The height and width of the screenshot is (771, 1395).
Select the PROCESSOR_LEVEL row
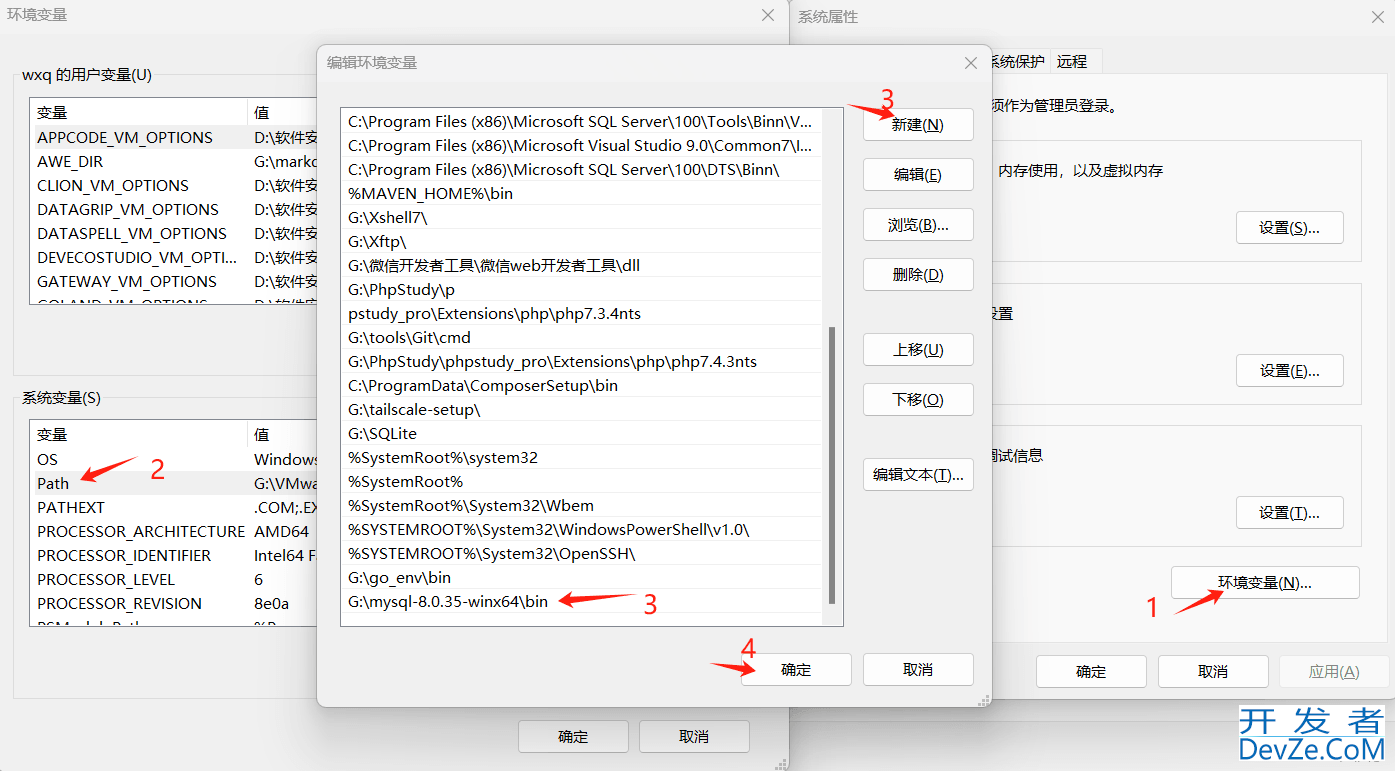point(175,580)
